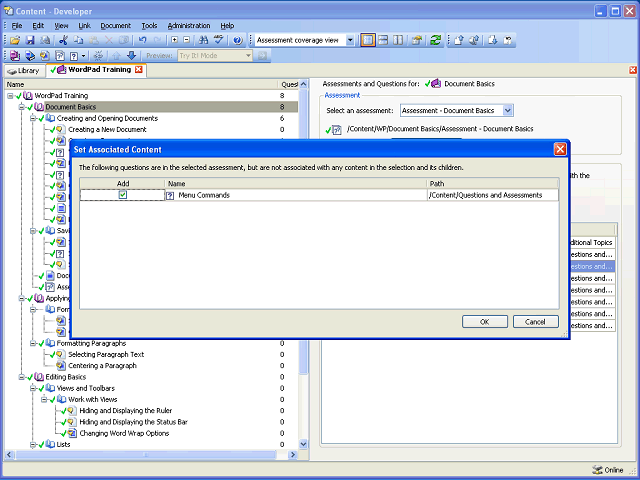Collapse the WordPad Training root node

click(x=10, y=96)
